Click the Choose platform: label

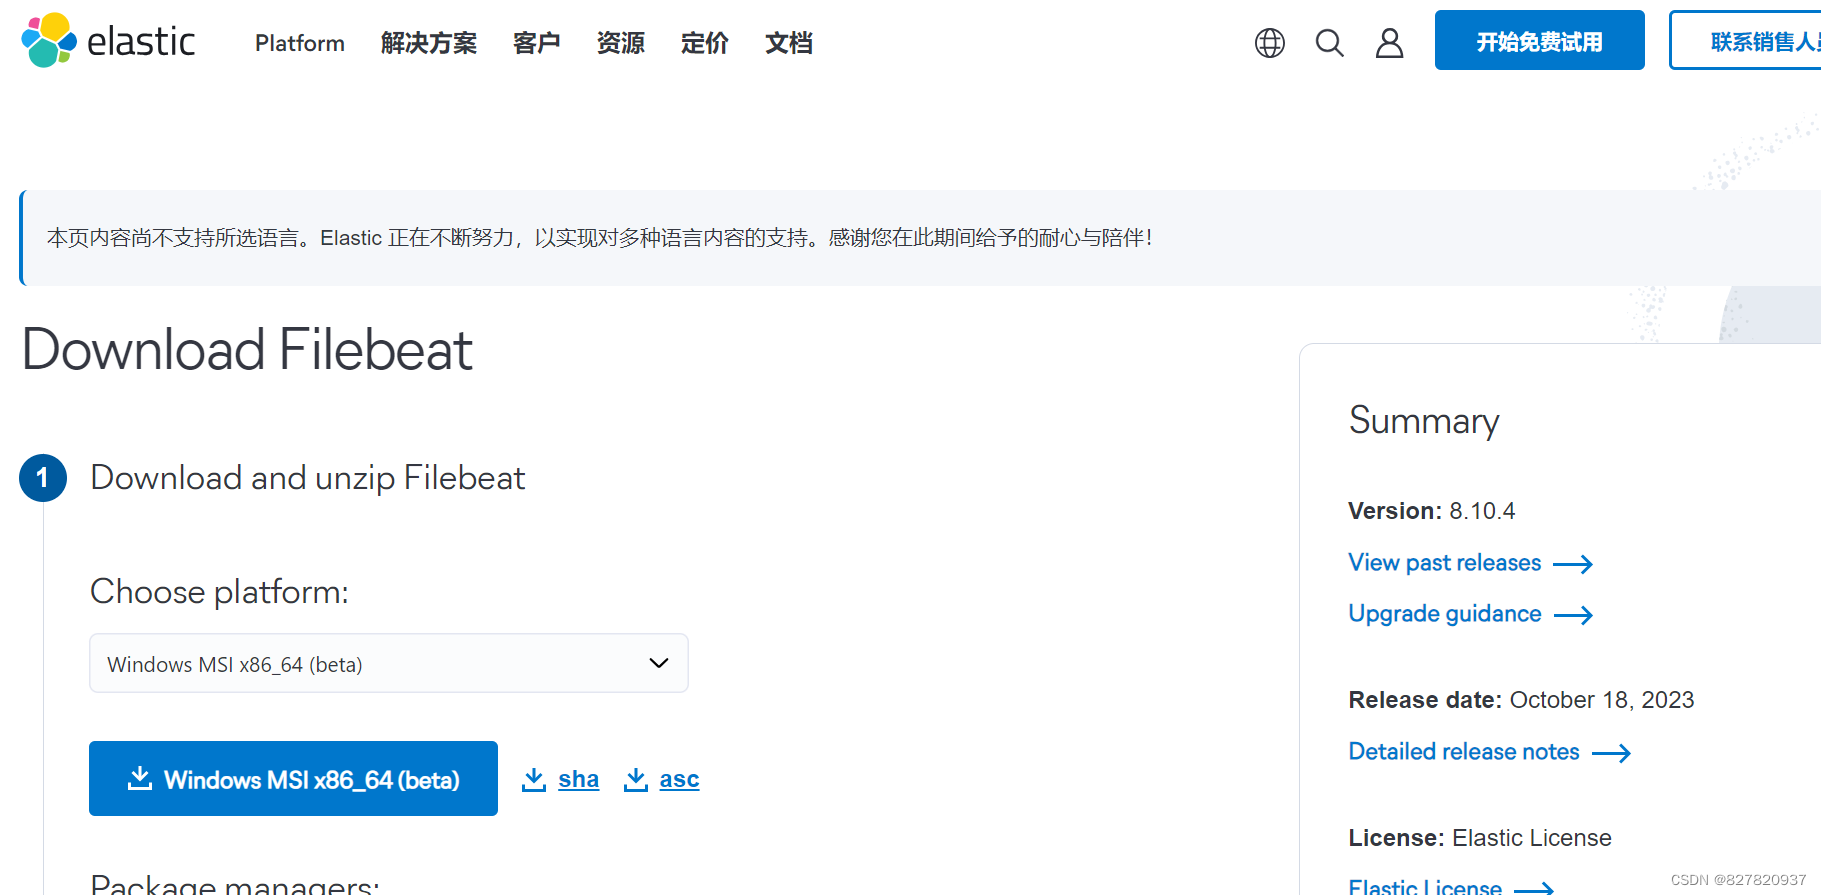point(219,592)
